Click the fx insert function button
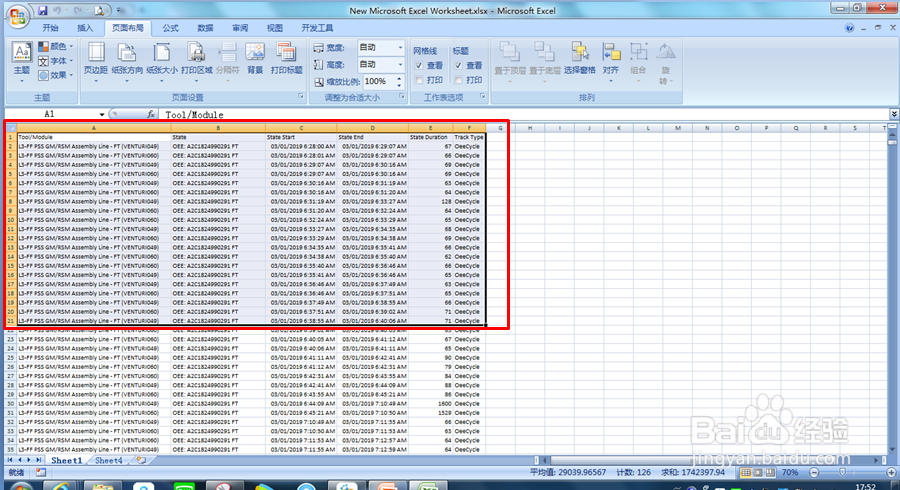This screenshot has height=490, width=900. tap(150, 114)
